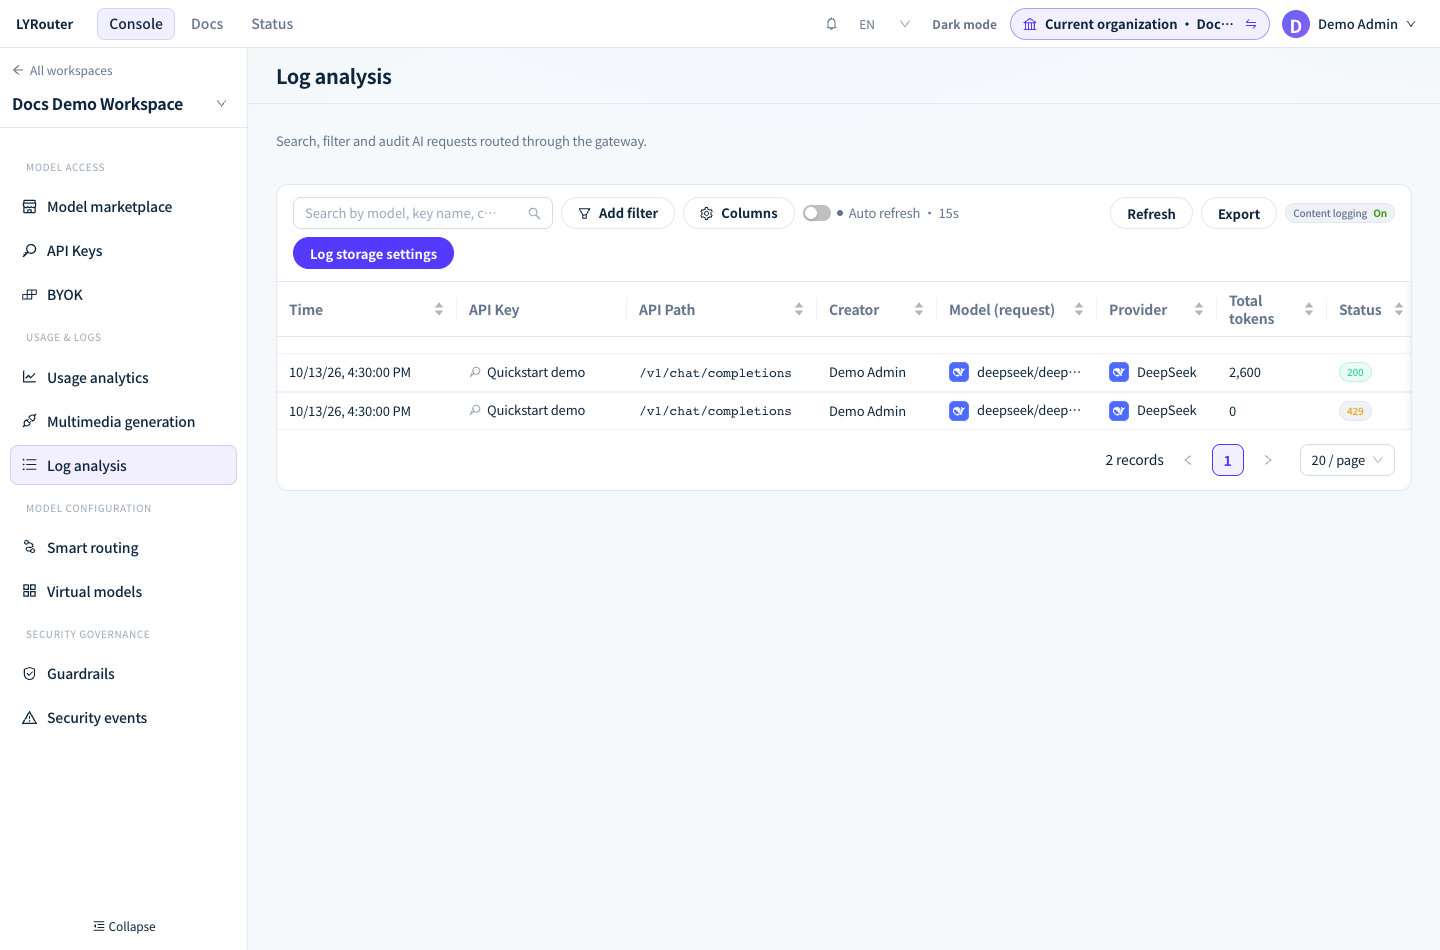Click the previous page arrow

coord(1188,460)
